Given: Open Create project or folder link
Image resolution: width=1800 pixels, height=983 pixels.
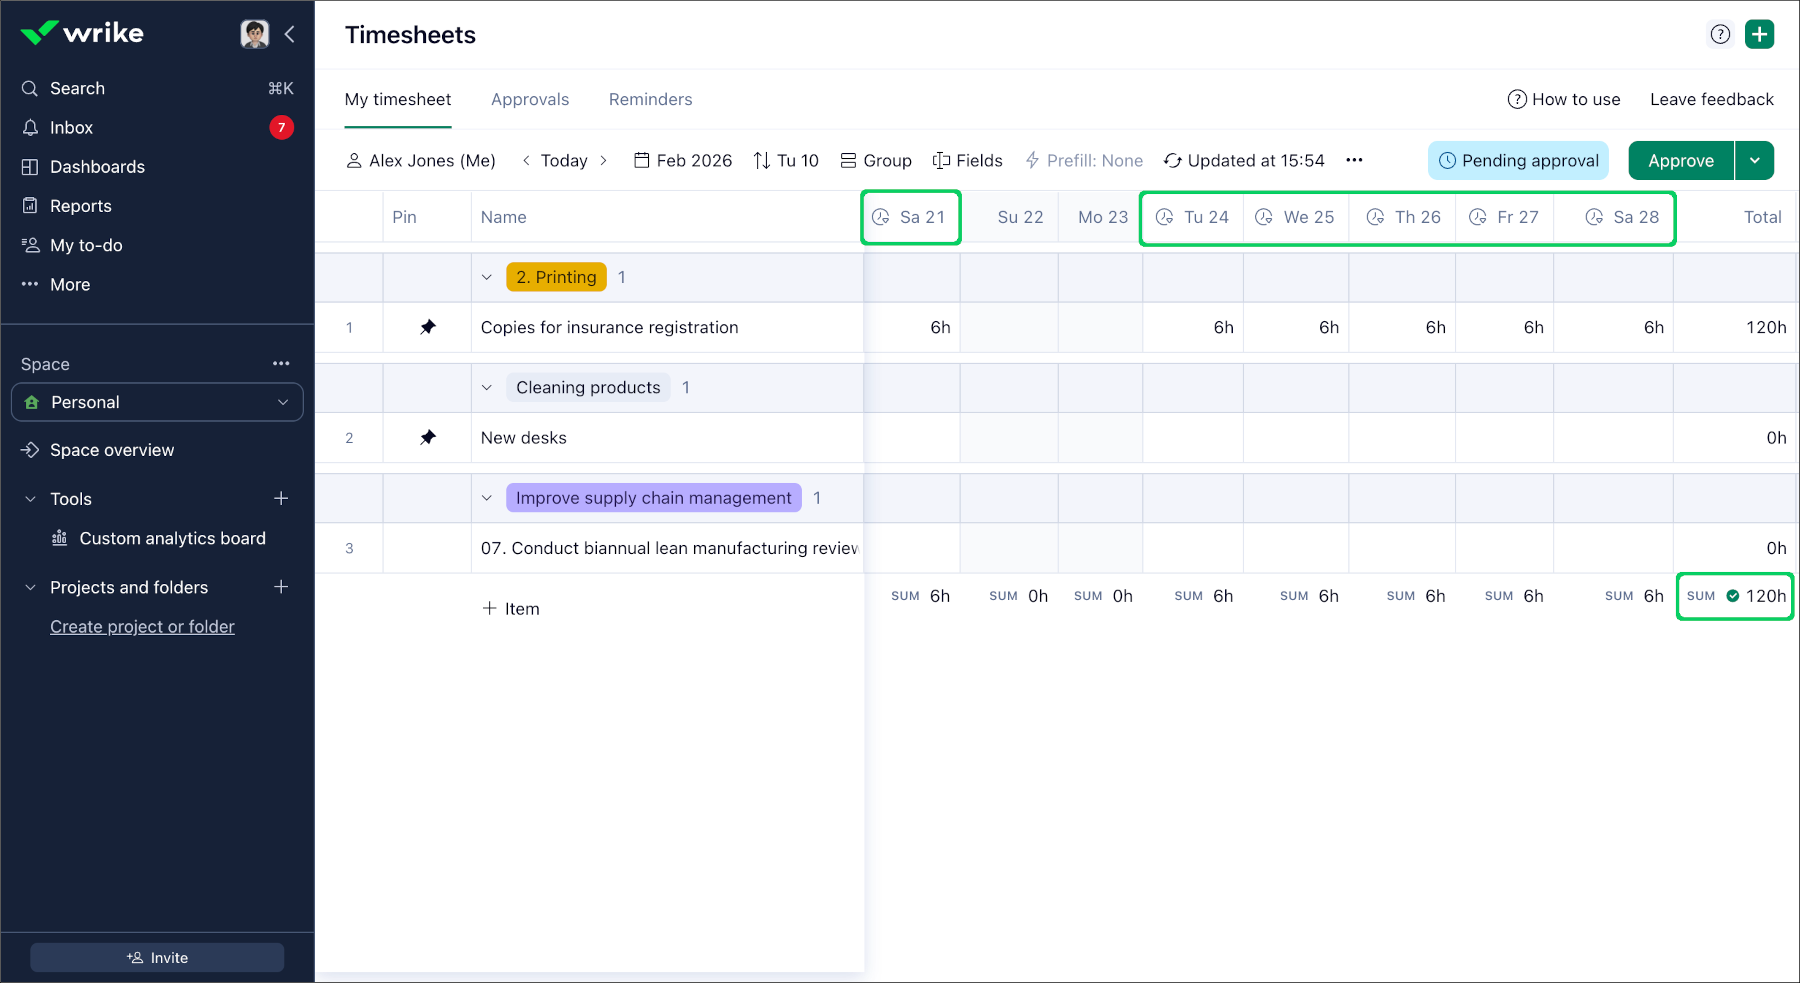Looking at the screenshot, I should click(142, 627).
